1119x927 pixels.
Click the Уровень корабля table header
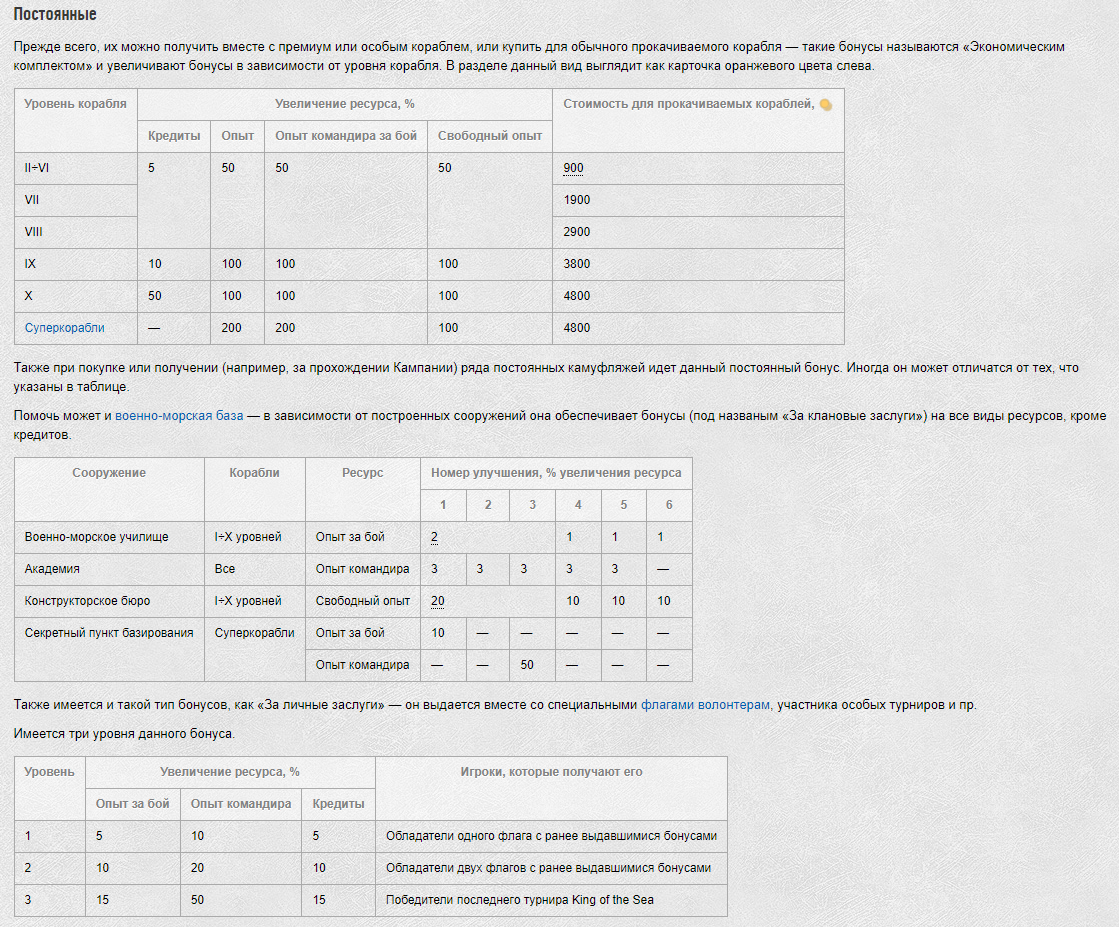pos(76,104)
